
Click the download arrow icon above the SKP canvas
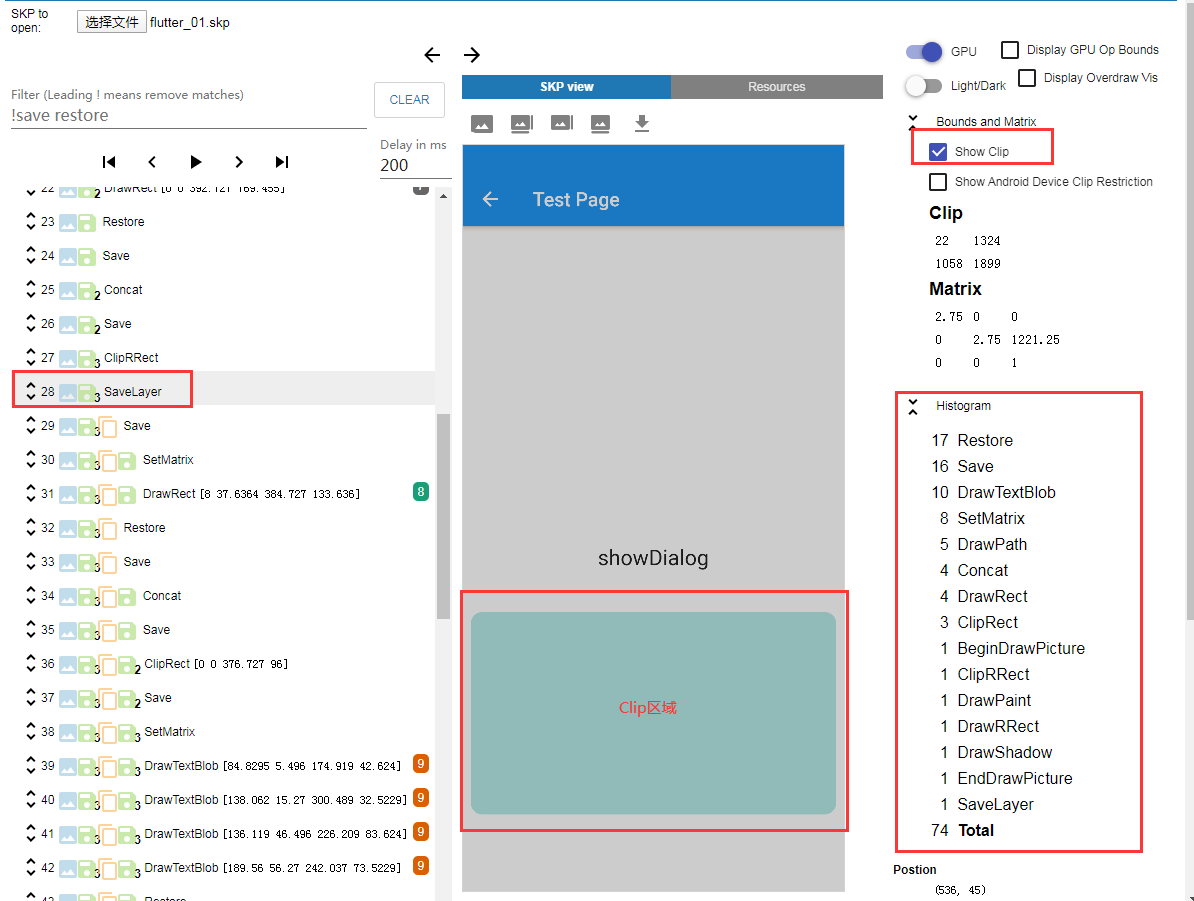click(642, 123)
